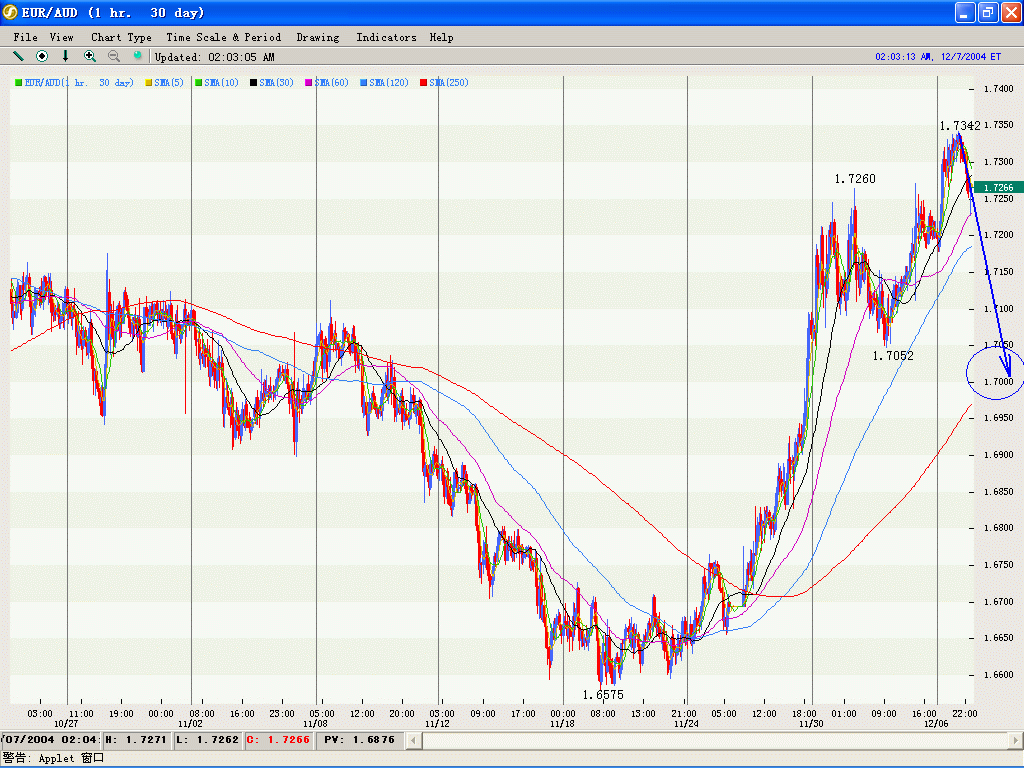Select the line drawing tool
Image resolution: width=1024 pixels, height=768 pixels.
18,56
